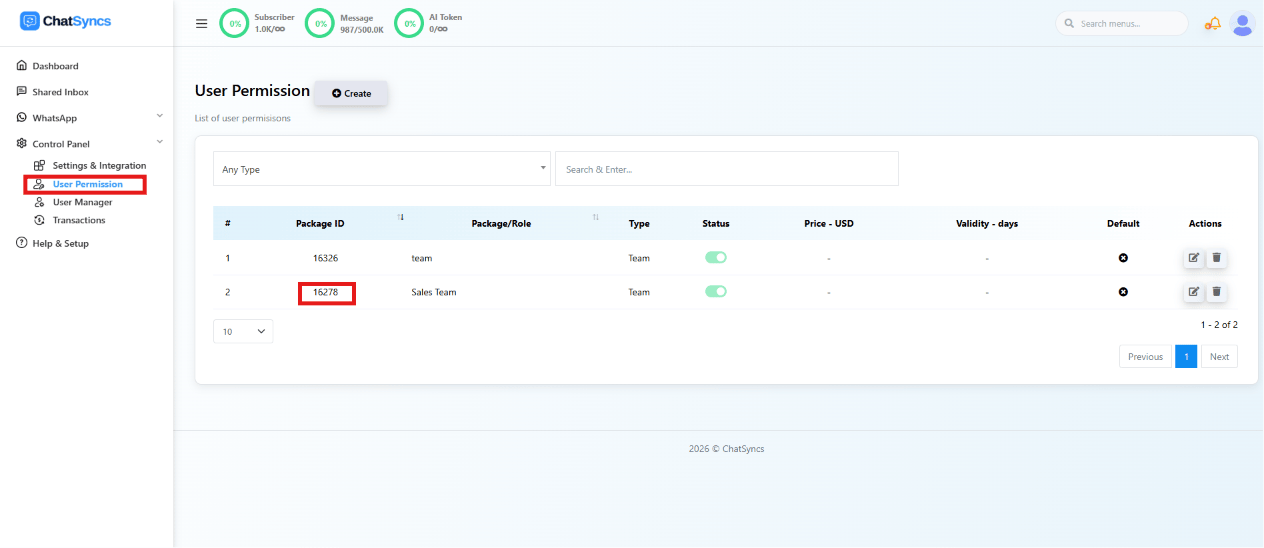This screenshot has width=1264, height=548.
Task: Go to Previous page
Action: pyautogui.click(x=1145, y=356)
